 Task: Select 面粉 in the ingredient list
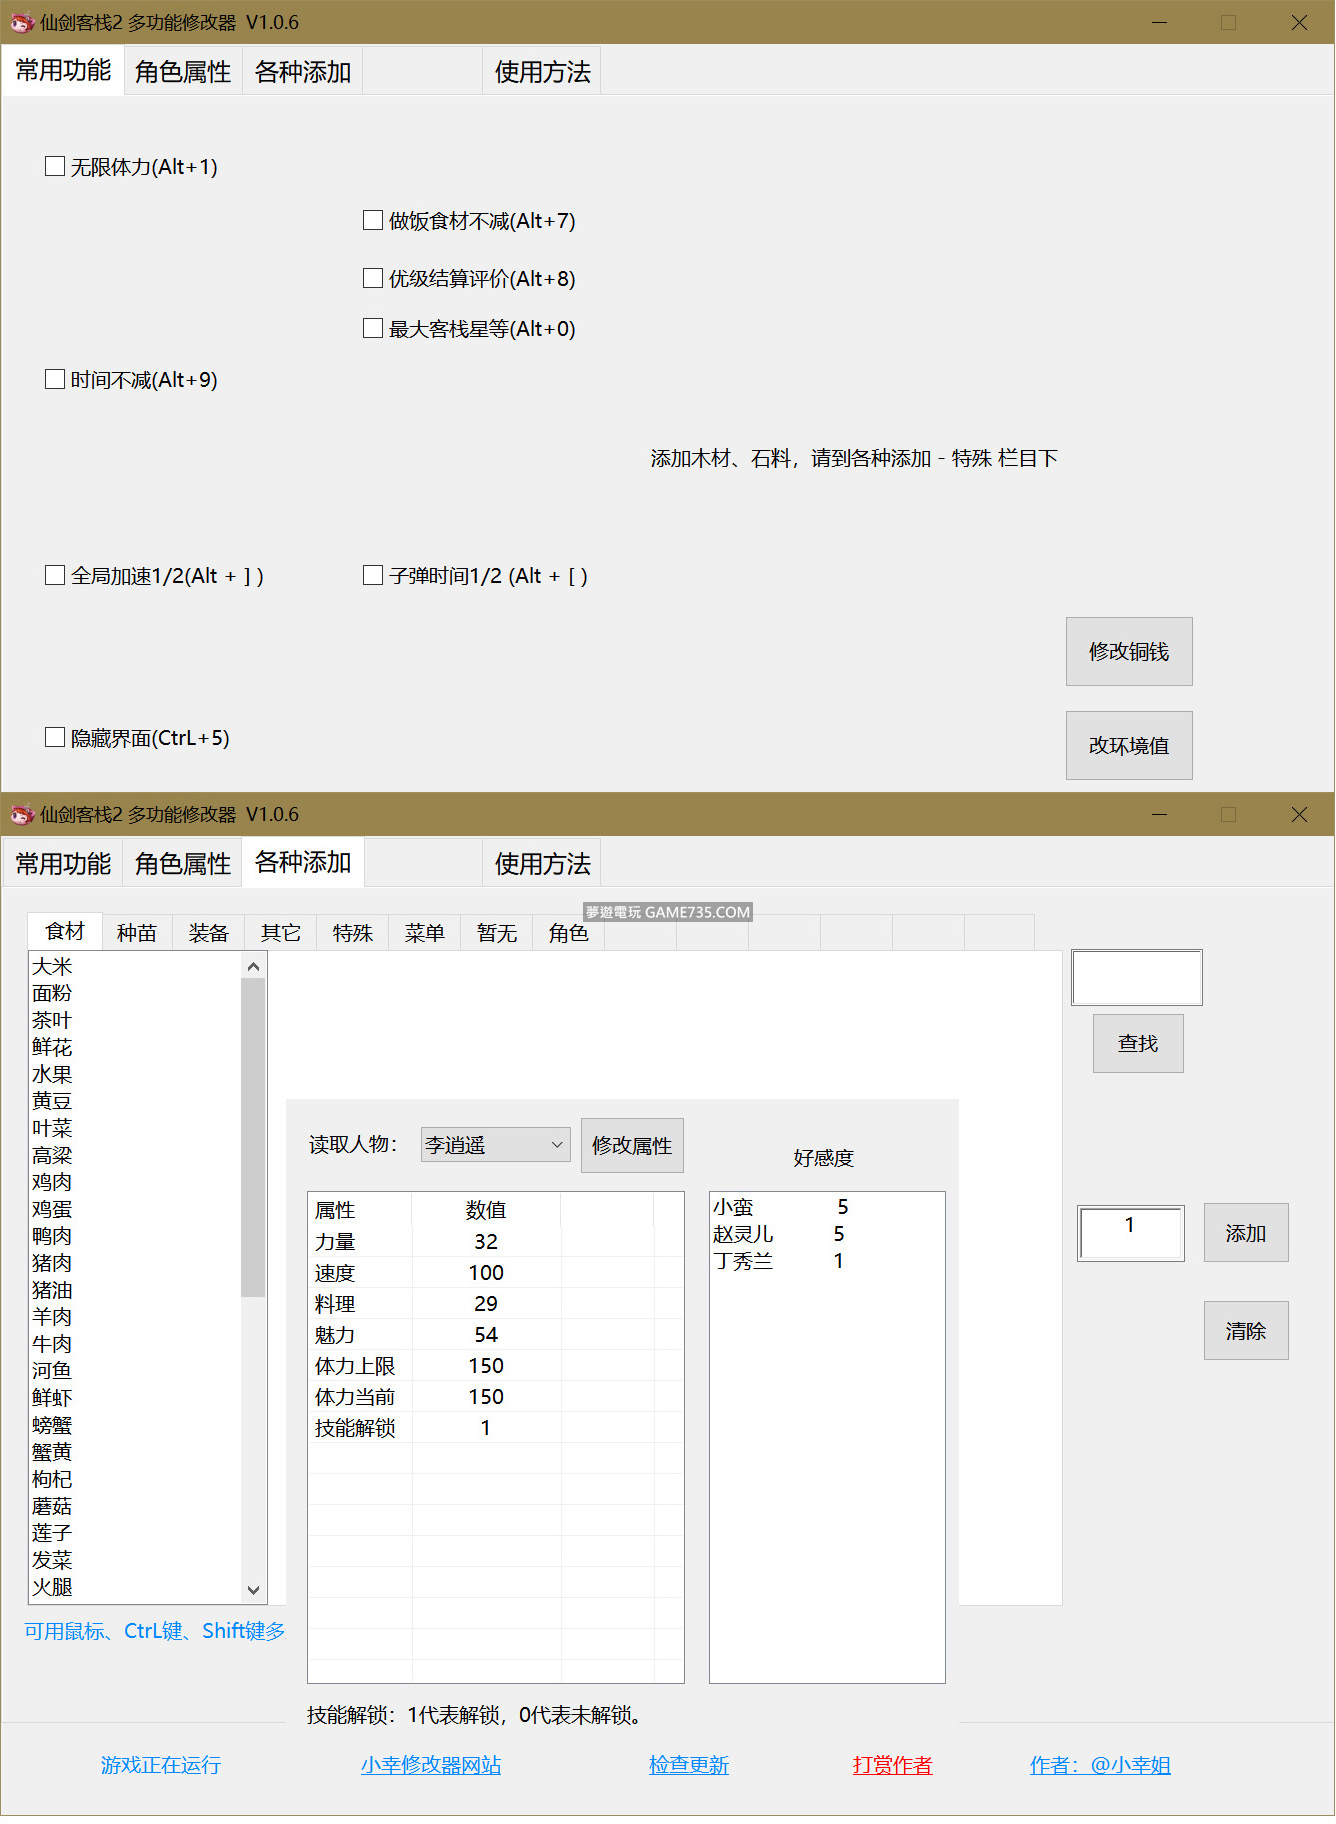pyautogui.click(x=52, y=994)
